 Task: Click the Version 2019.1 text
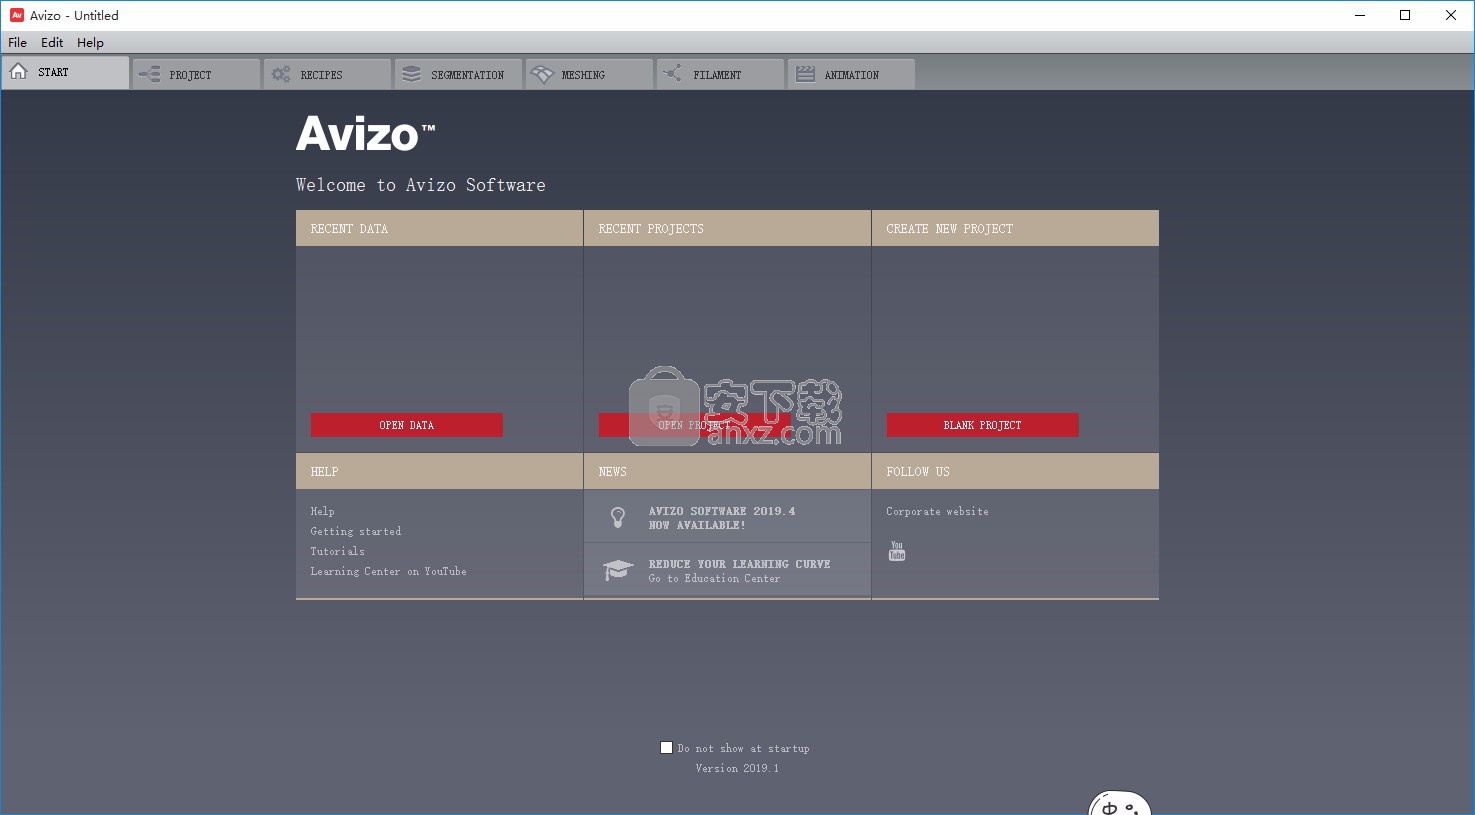(x=737, y=768)
